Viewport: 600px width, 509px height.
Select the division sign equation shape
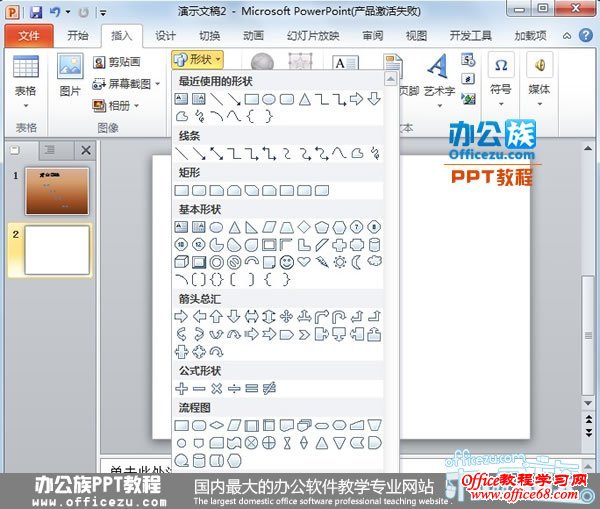click(x=234, y=388)
